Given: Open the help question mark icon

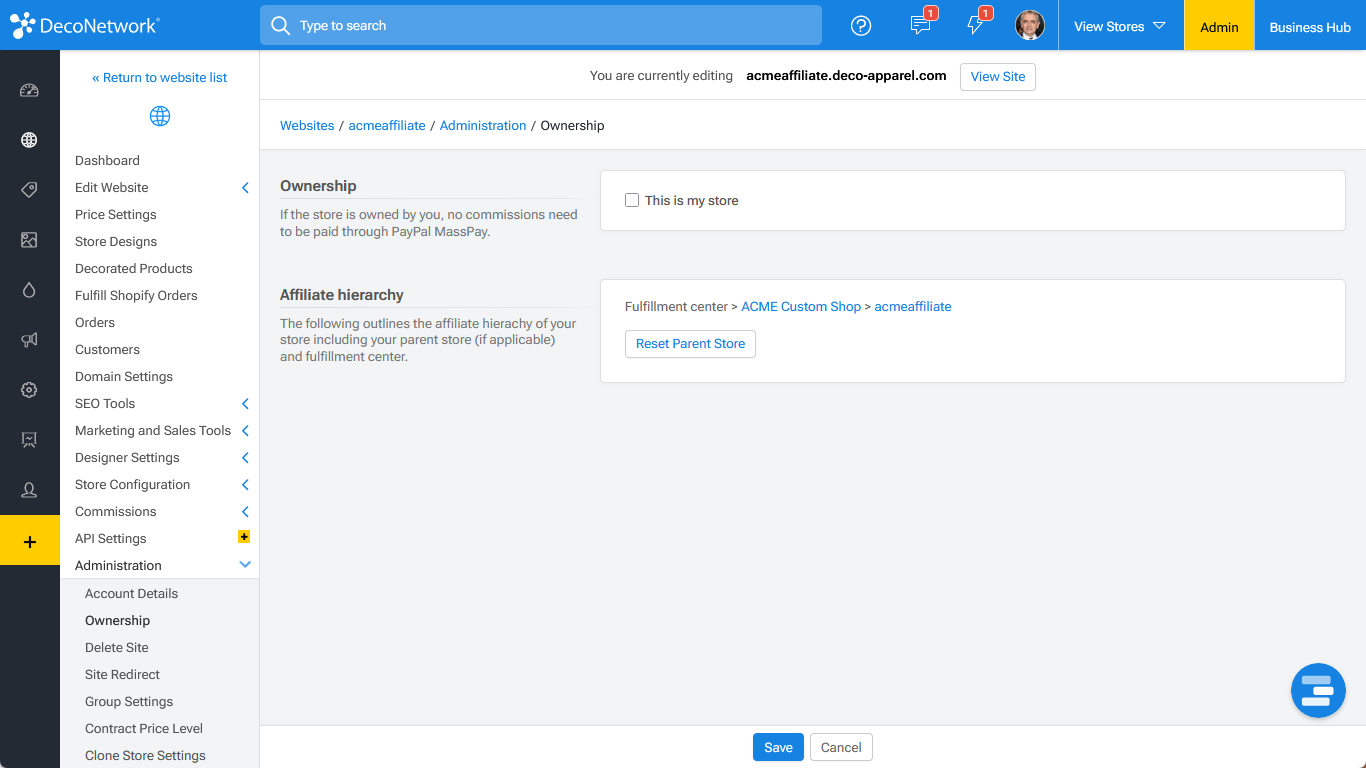Looking at the screenshot, I should (x=860, y=26).
